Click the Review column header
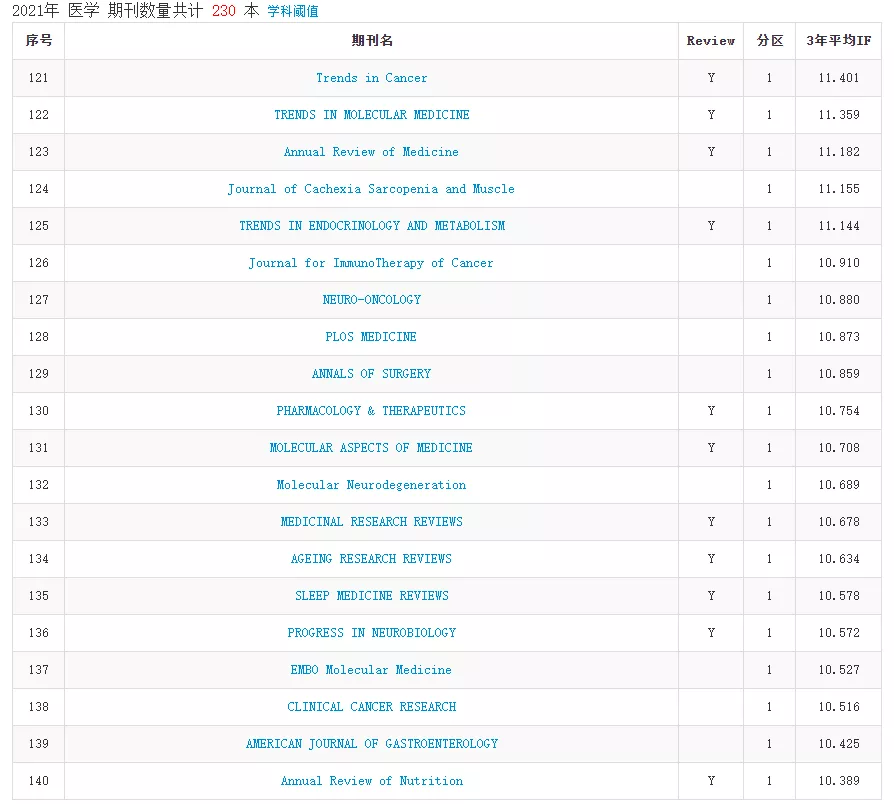The height and width of the screenshot is (804, 894). pyautogui.click(x=710, y=41)
